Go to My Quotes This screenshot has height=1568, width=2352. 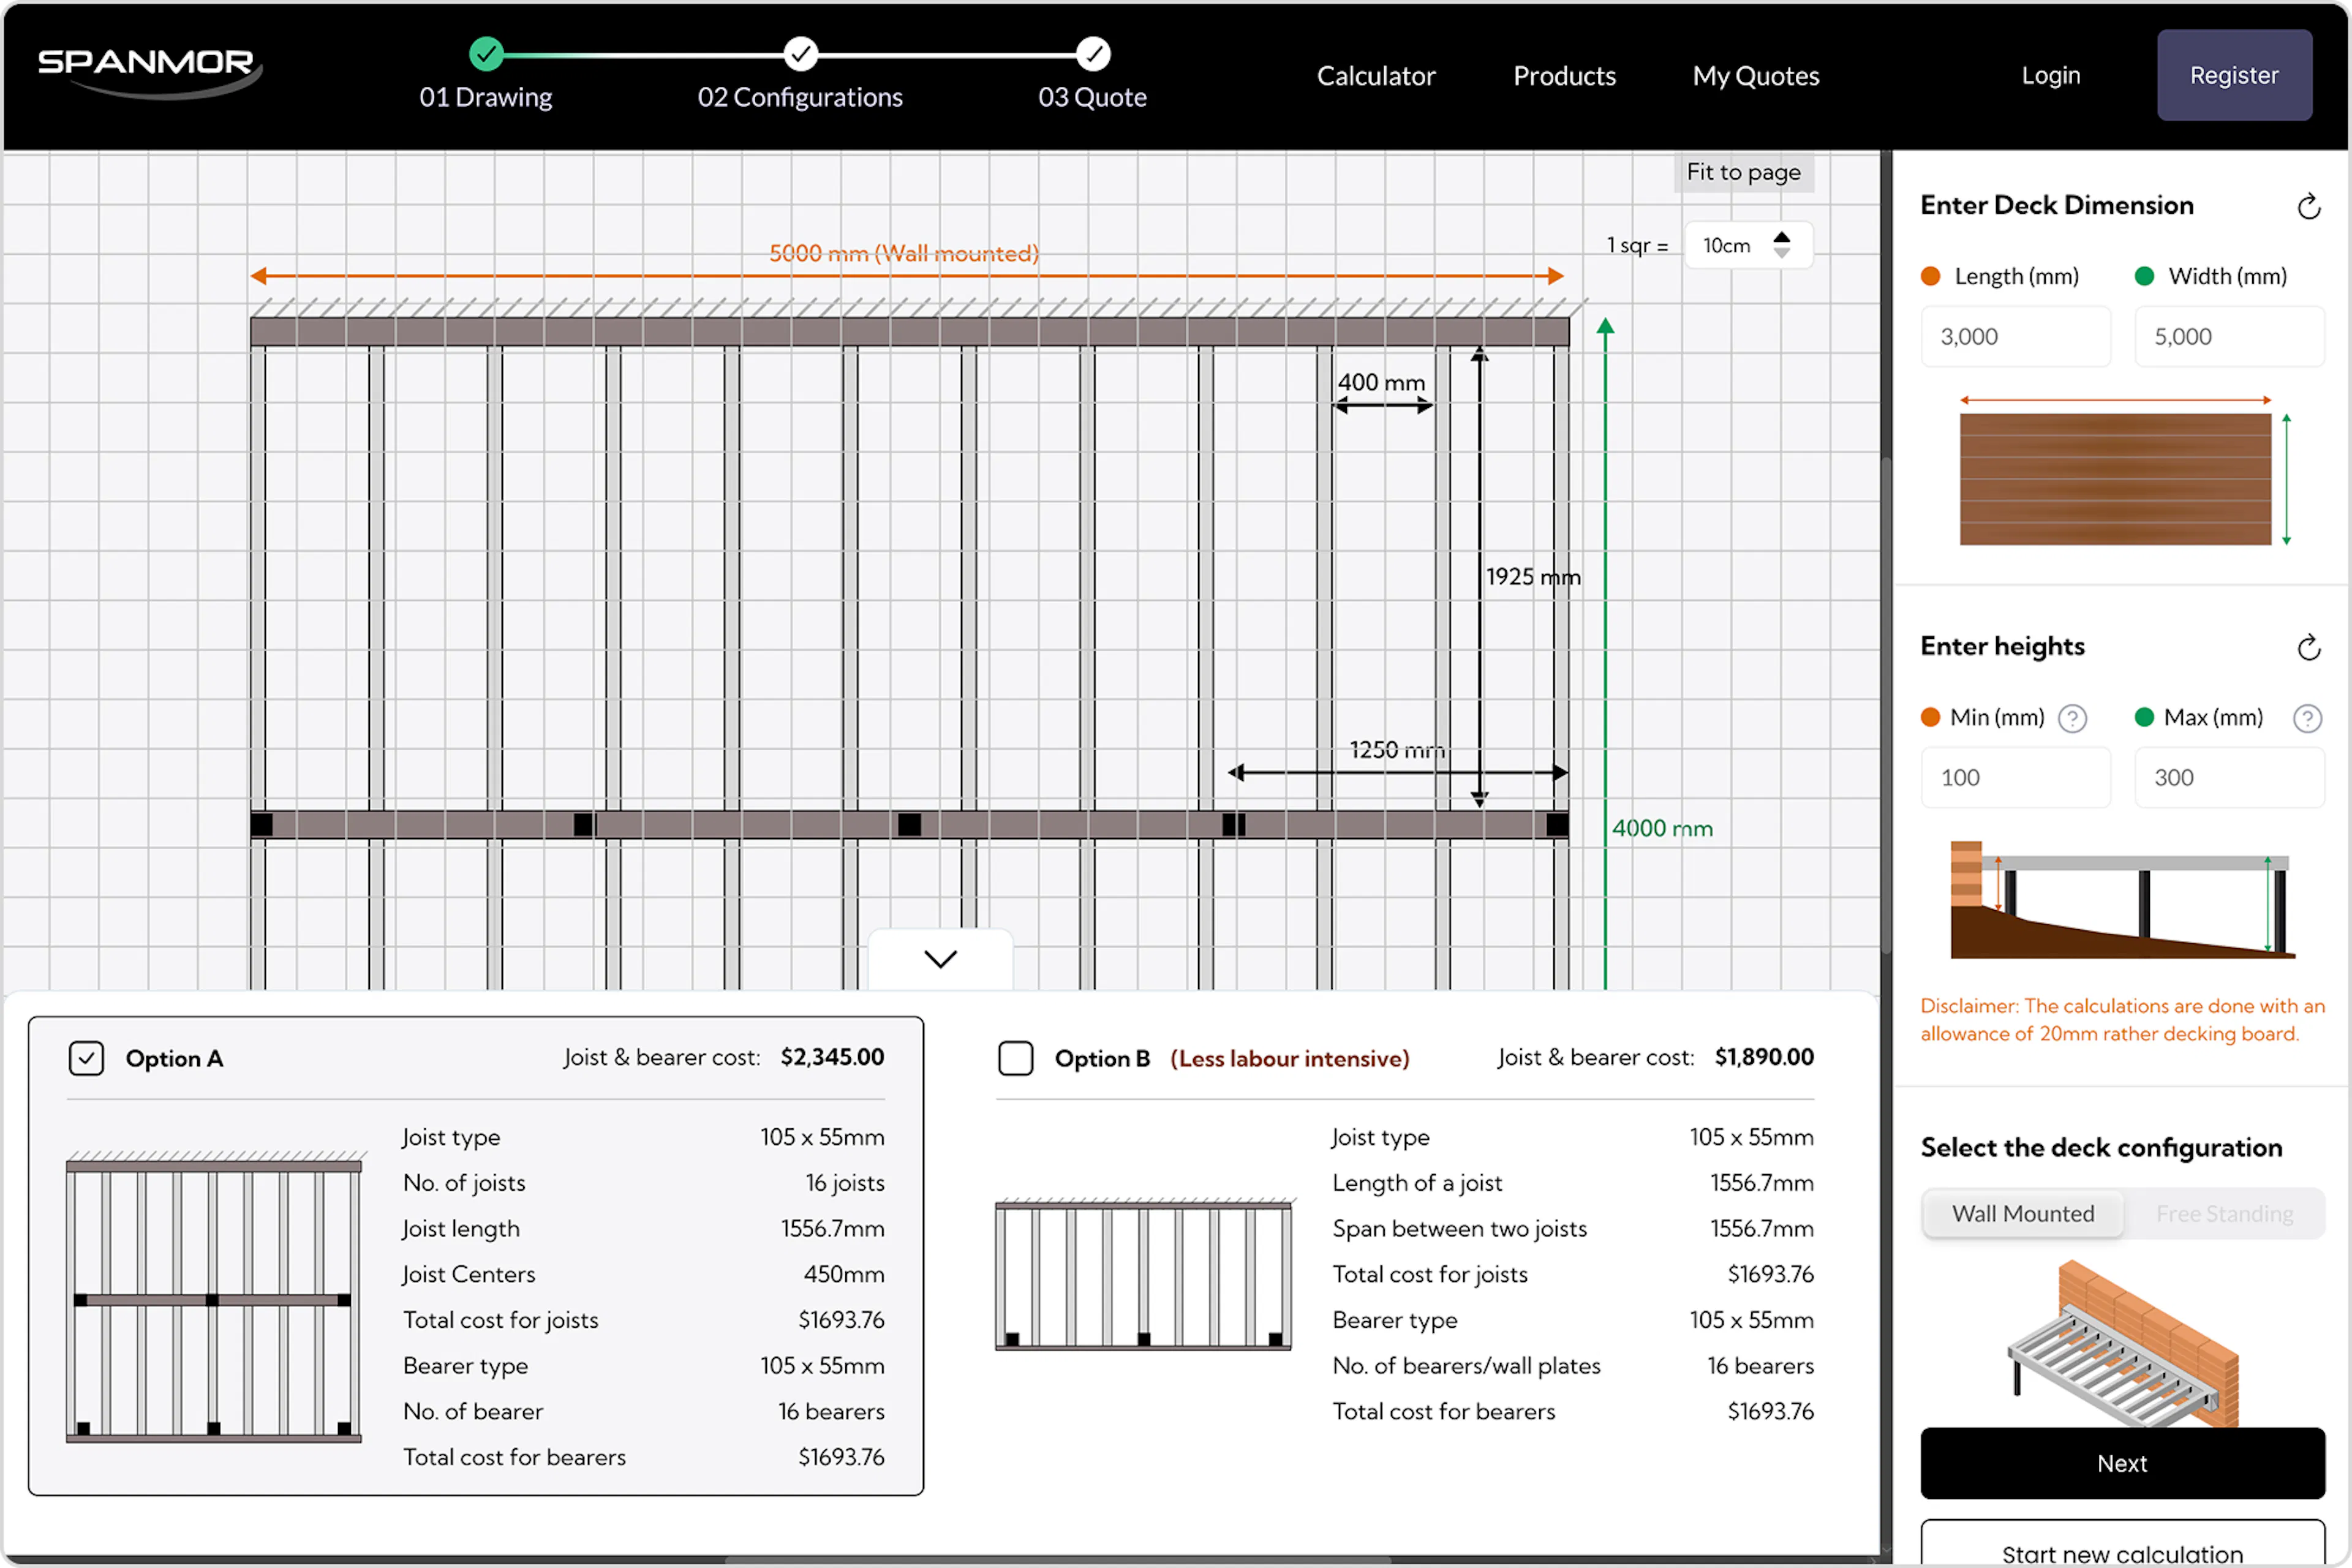[1755, 76]
